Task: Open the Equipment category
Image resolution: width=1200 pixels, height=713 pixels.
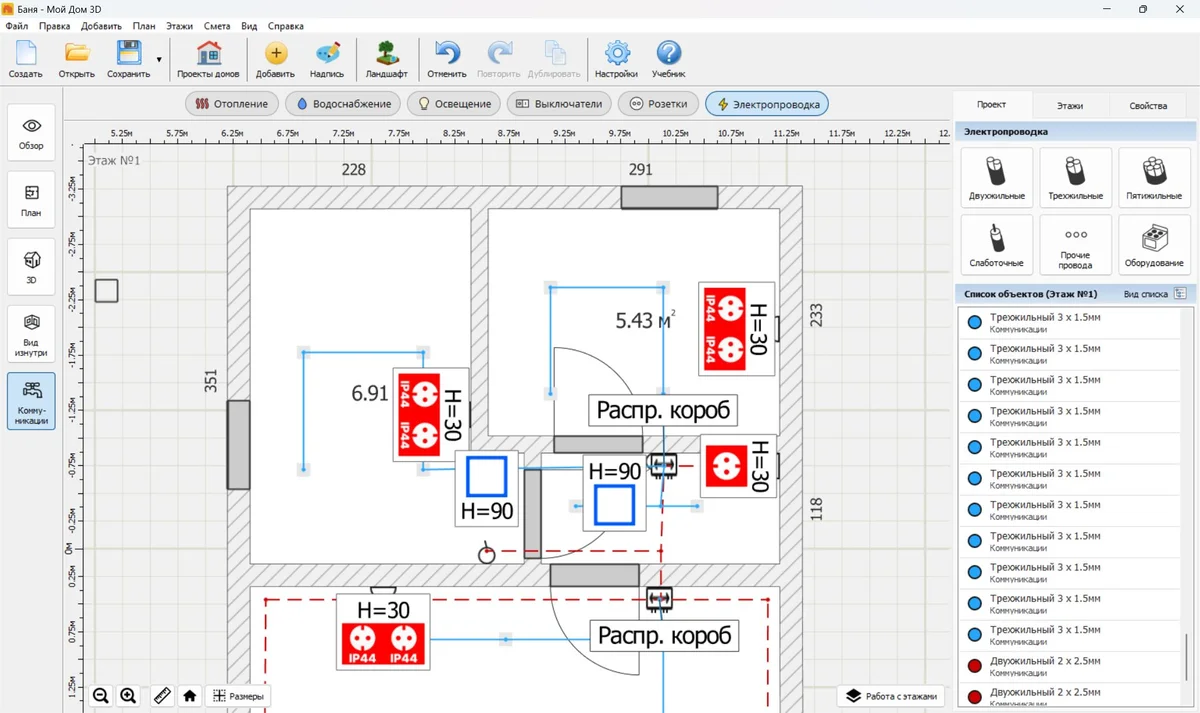Action: (1154, 244)
